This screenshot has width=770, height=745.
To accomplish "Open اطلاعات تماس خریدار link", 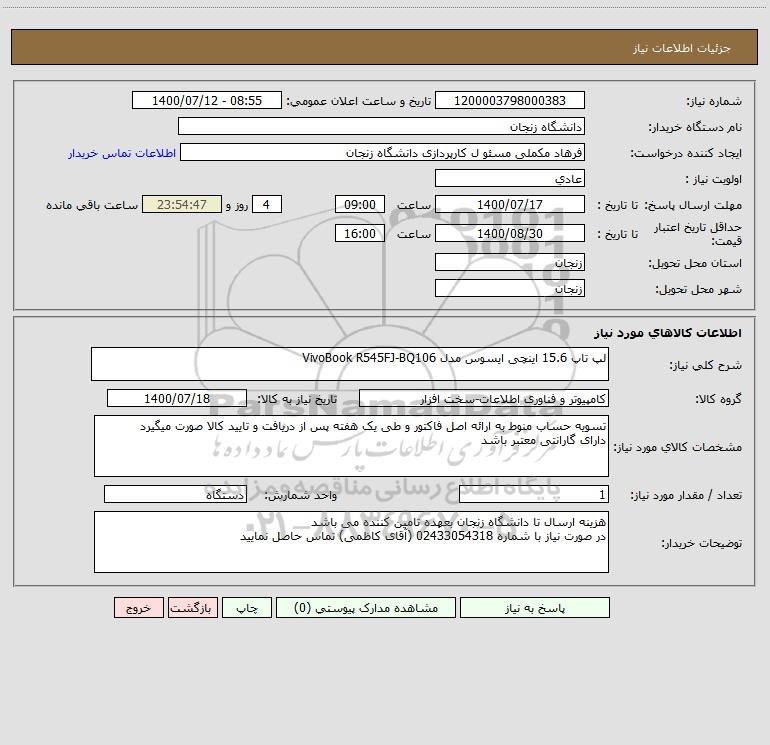I will tap(122, 153).
